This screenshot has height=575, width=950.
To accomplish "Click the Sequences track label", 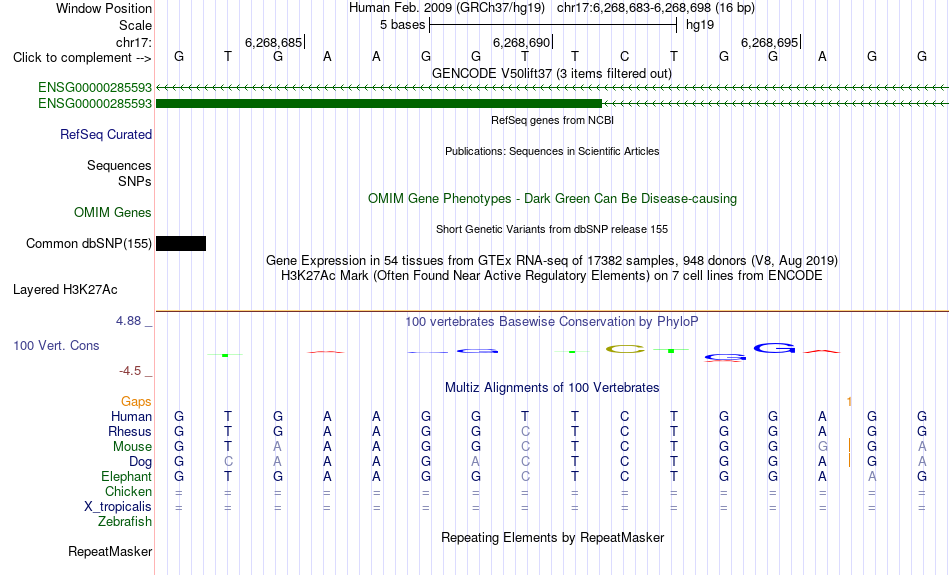I will pyautogui.click(x=119, y=165).
